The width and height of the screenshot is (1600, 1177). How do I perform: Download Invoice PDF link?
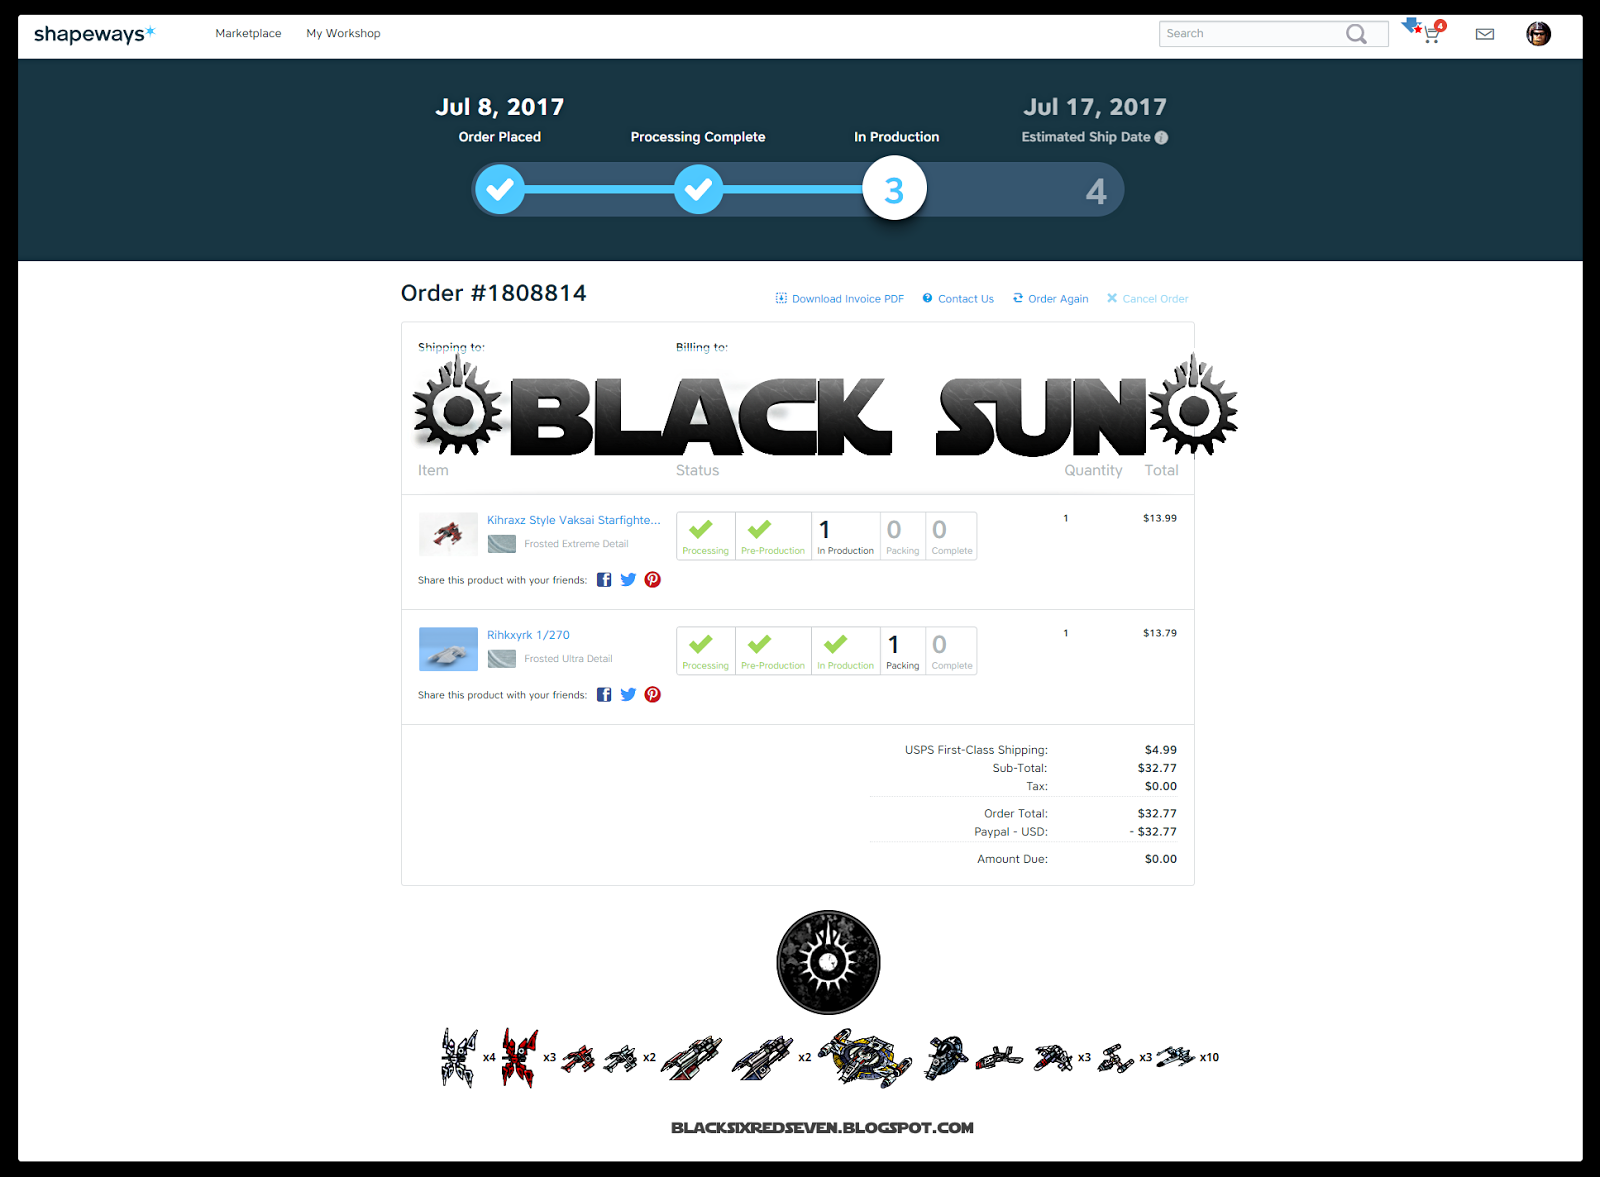coord(840,299)
